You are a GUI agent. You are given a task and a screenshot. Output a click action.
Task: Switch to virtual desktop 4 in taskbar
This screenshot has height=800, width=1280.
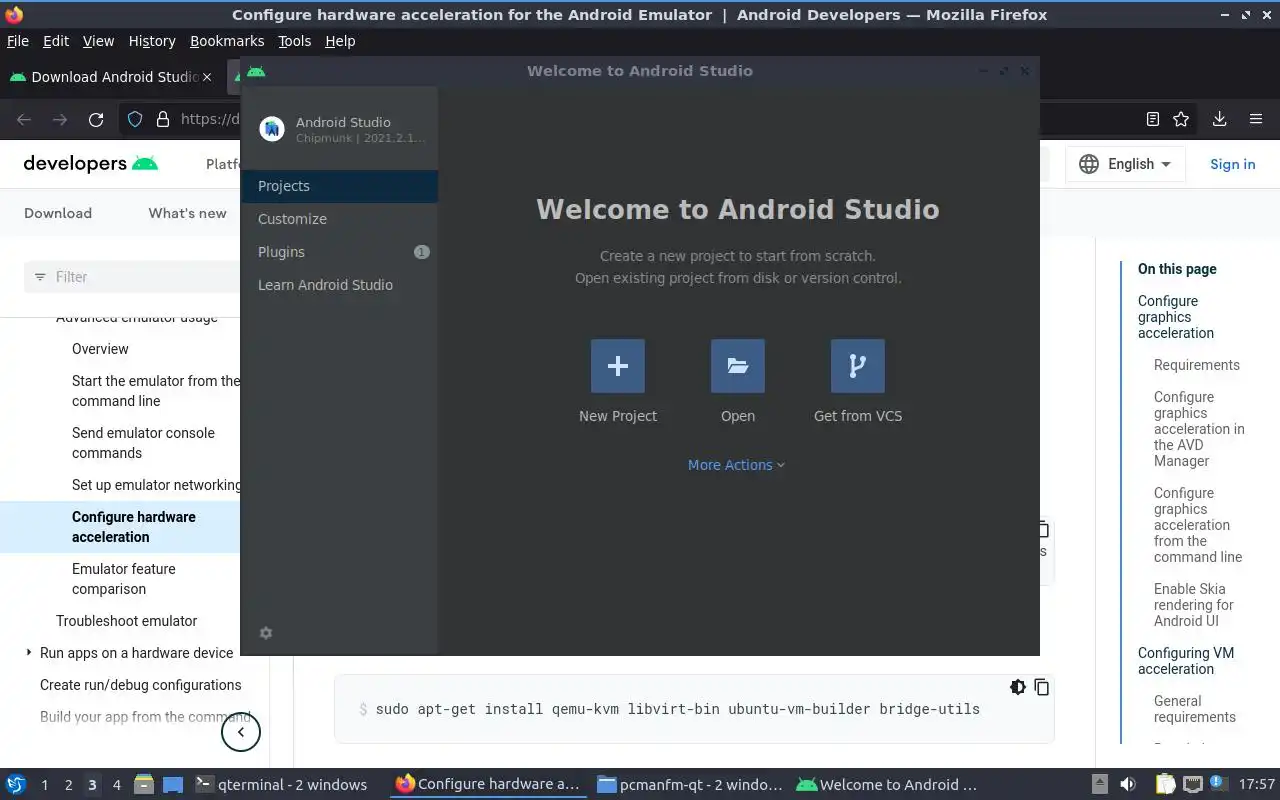point(116,785)
